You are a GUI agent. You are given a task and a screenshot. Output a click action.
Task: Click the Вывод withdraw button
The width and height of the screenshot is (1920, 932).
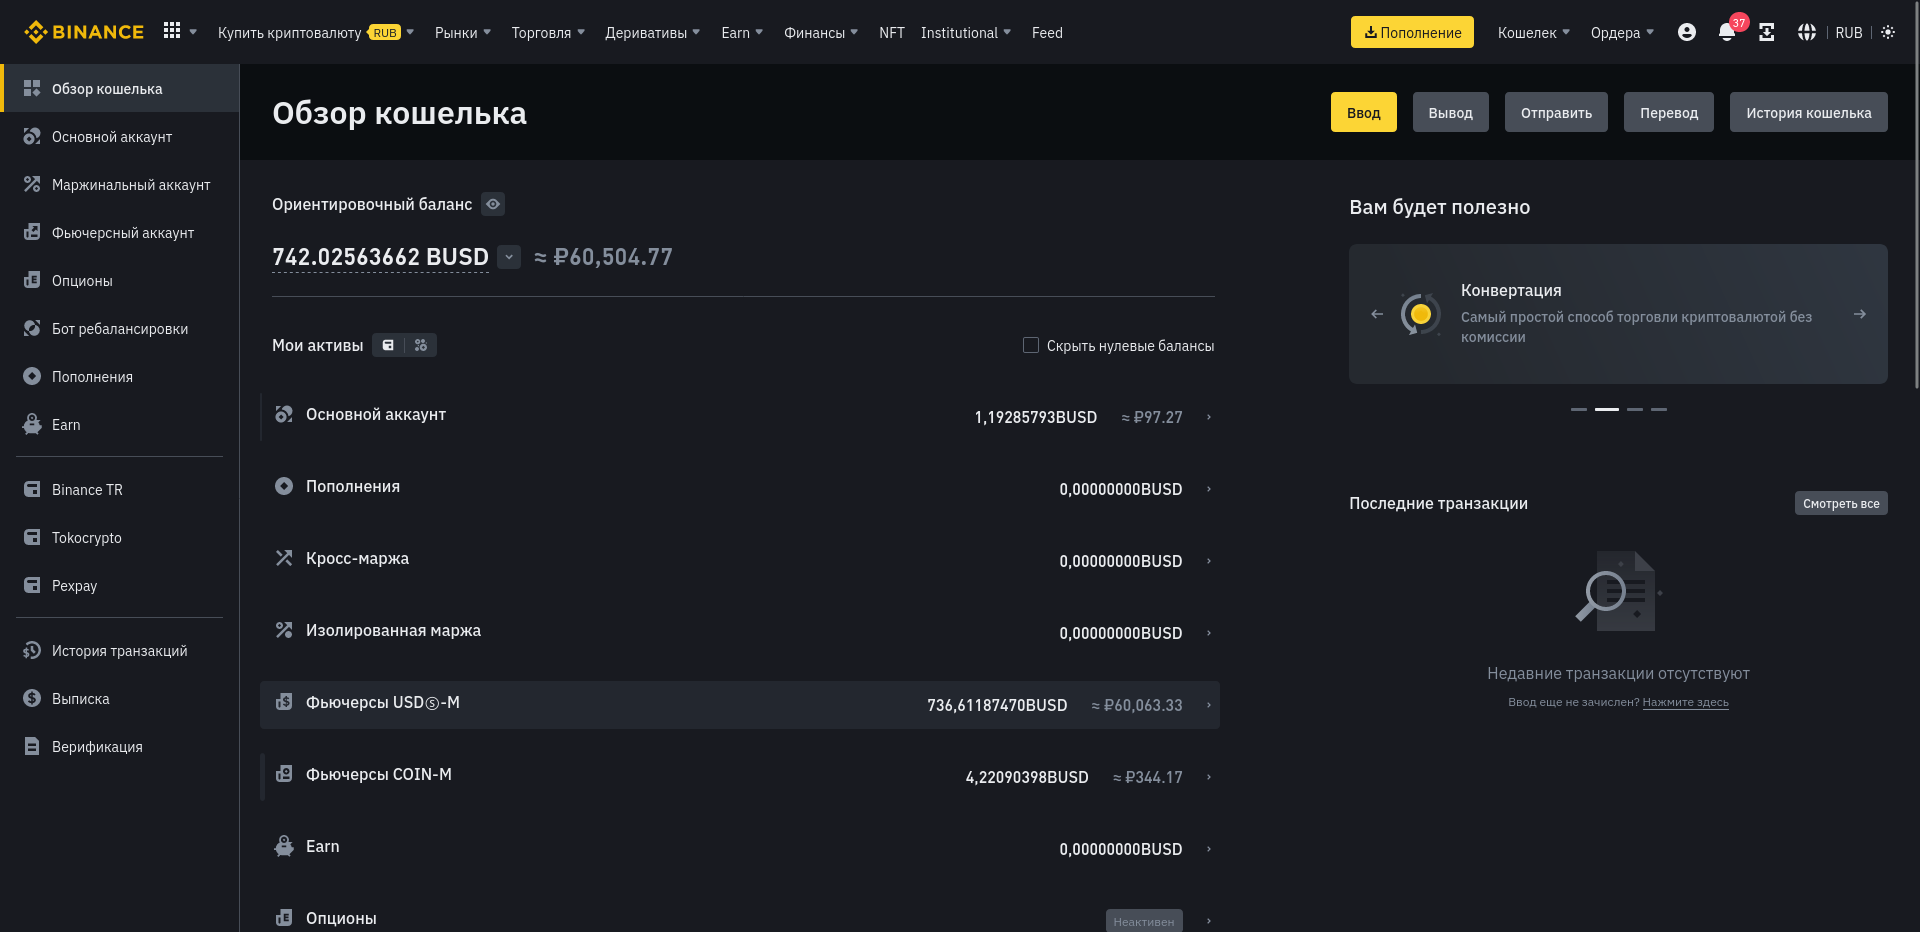coord(1451,112)
